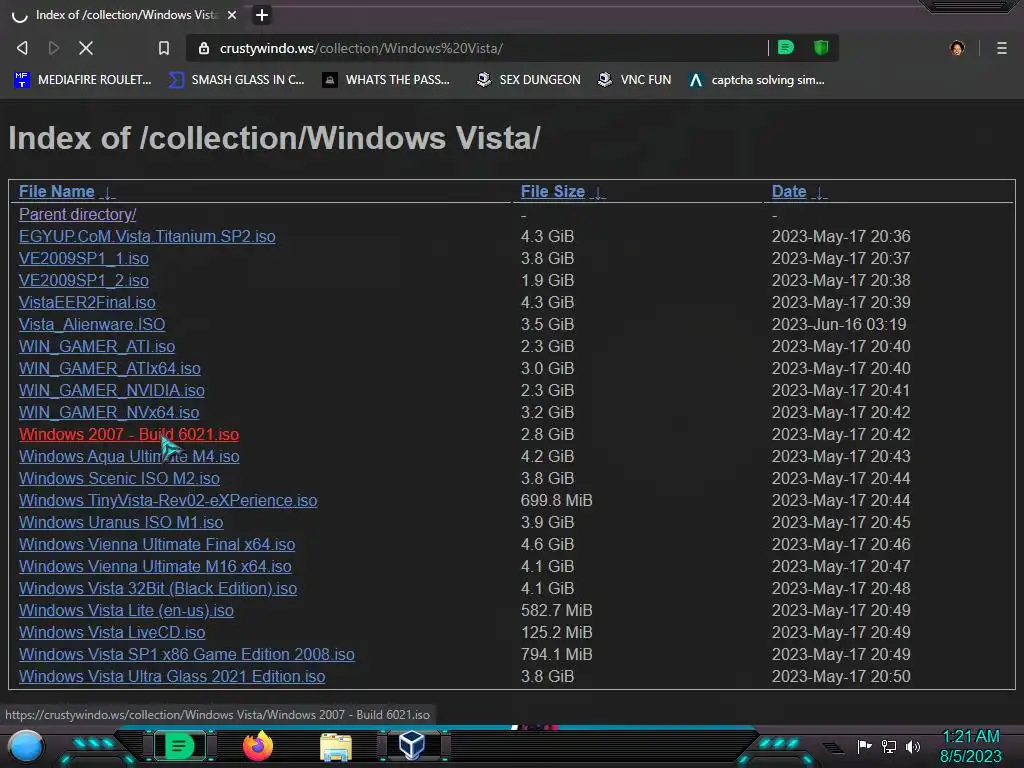This screenshot has width=1024, height=768.
Task: Download WIN_GAMER_ATIx64.iso
Action: 110,368
